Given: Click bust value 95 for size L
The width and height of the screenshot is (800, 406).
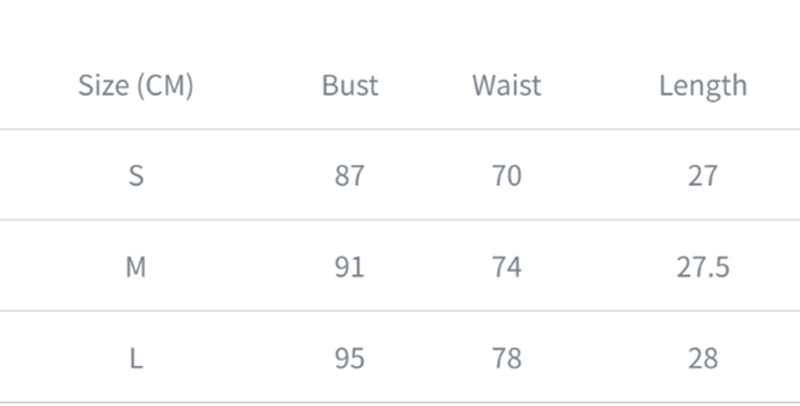Looking at the screenshot, I should [350, 358].
